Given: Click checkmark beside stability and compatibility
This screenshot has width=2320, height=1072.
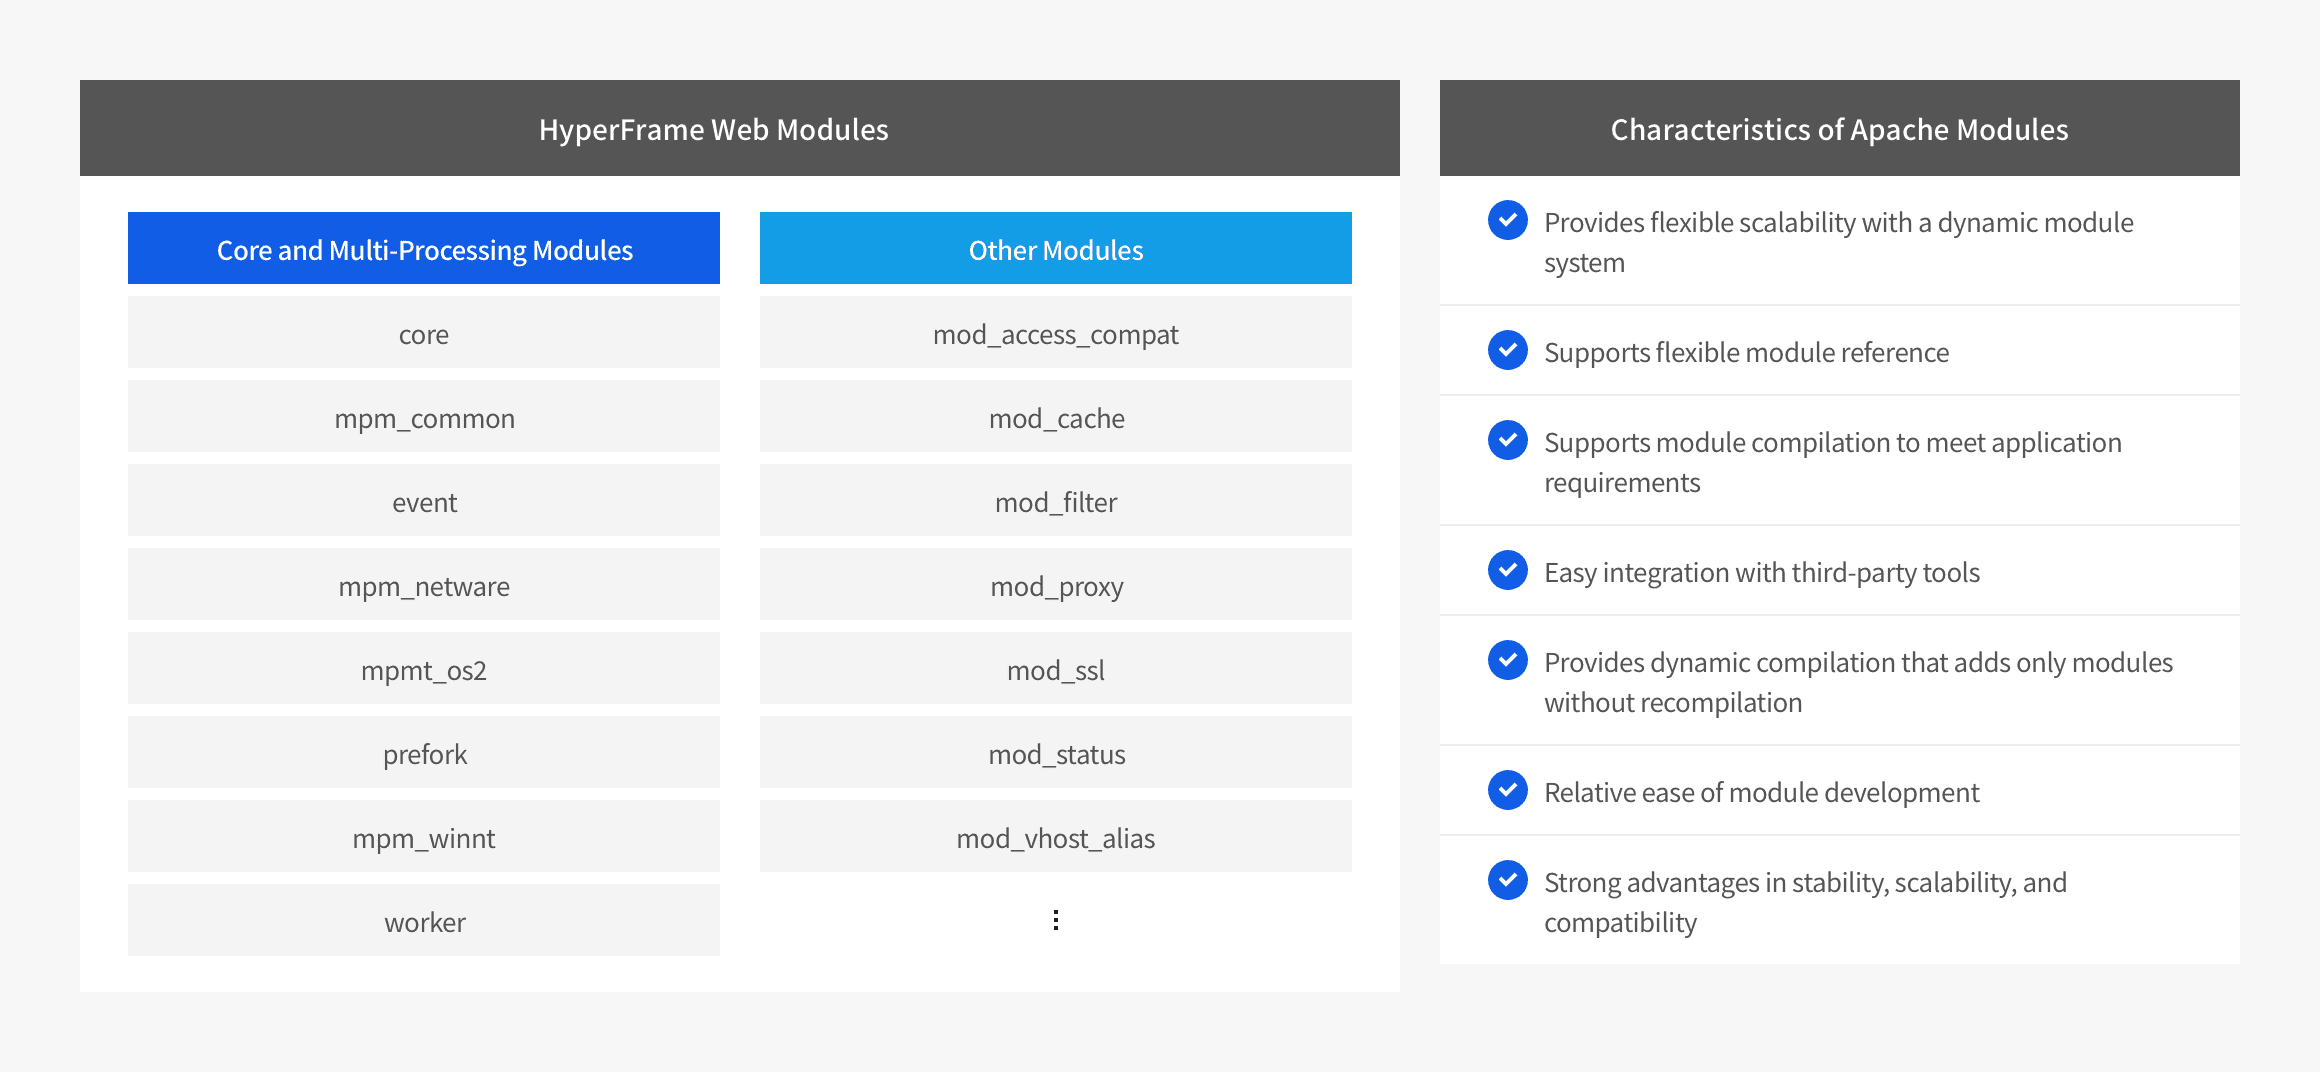Looking at the screenshot, I should tap(1507, 880).
